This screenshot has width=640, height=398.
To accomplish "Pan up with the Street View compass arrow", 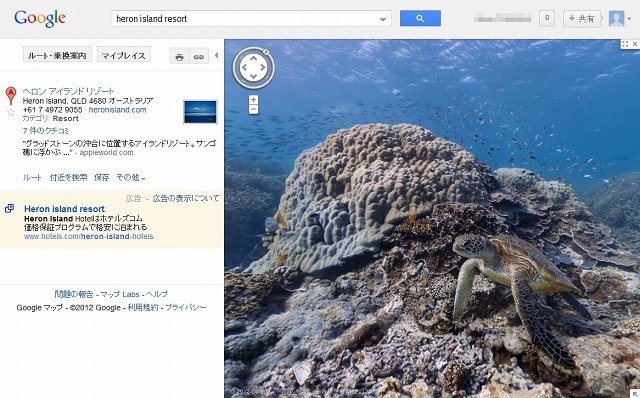I will (x=253, y=58).
